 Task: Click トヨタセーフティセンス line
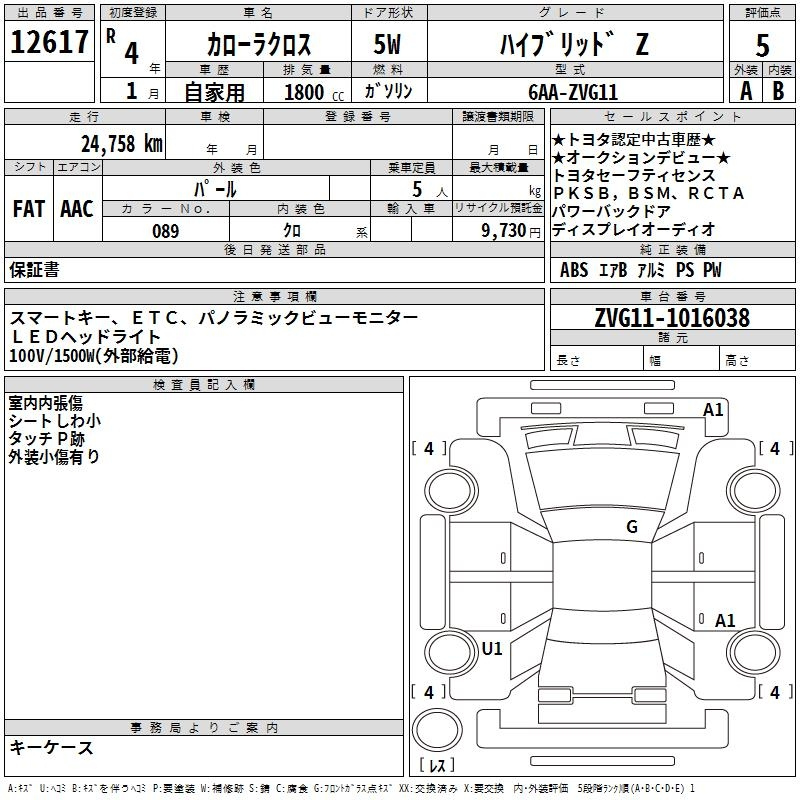[634, 175]
